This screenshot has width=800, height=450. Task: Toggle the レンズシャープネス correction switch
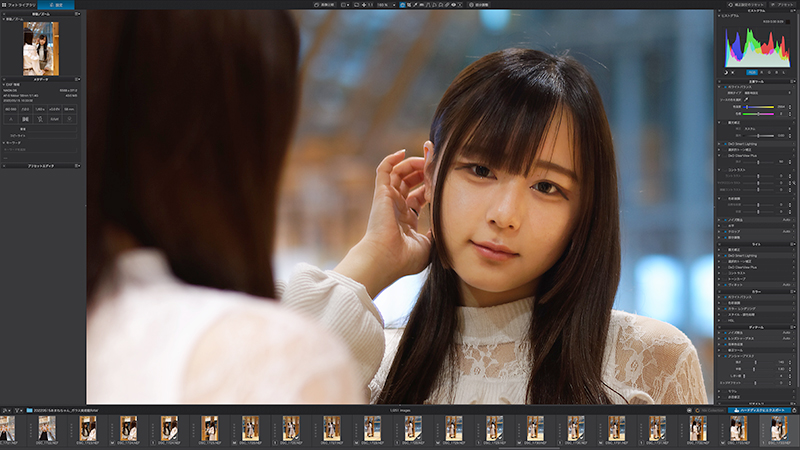(x=725, y=338)
